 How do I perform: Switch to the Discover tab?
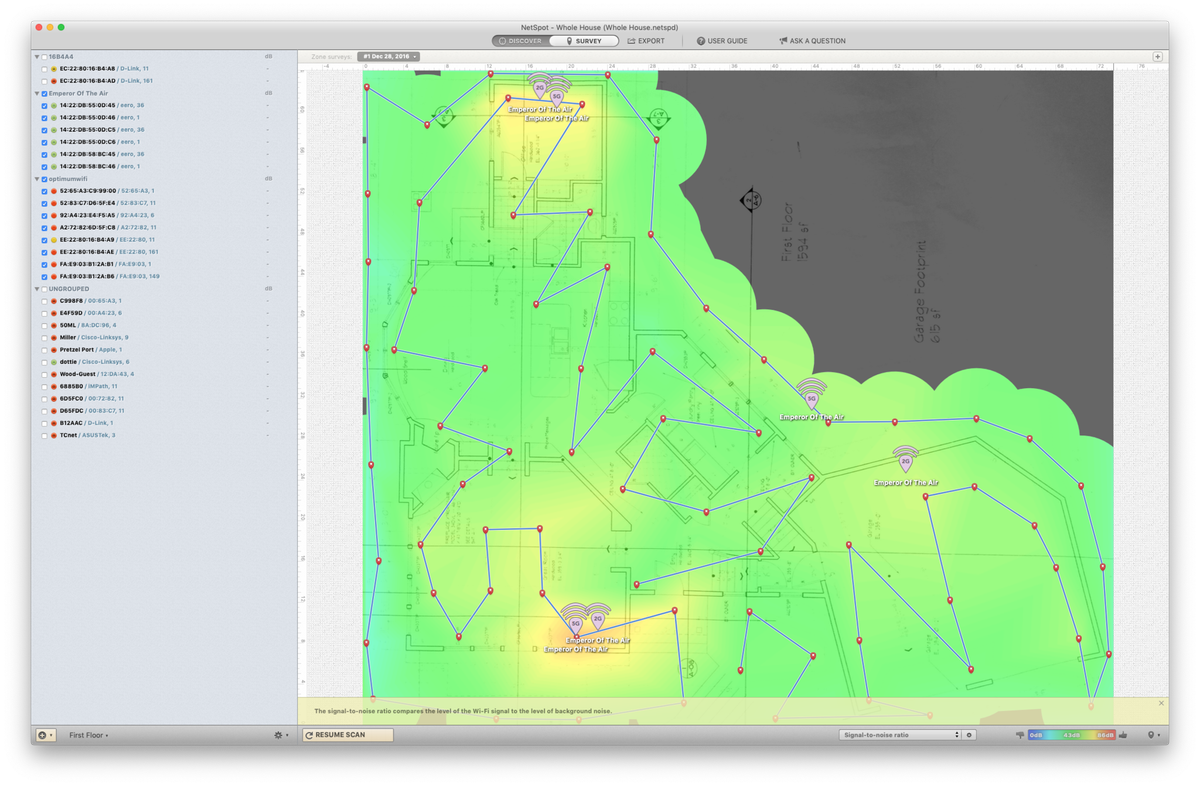pos(521,41)
